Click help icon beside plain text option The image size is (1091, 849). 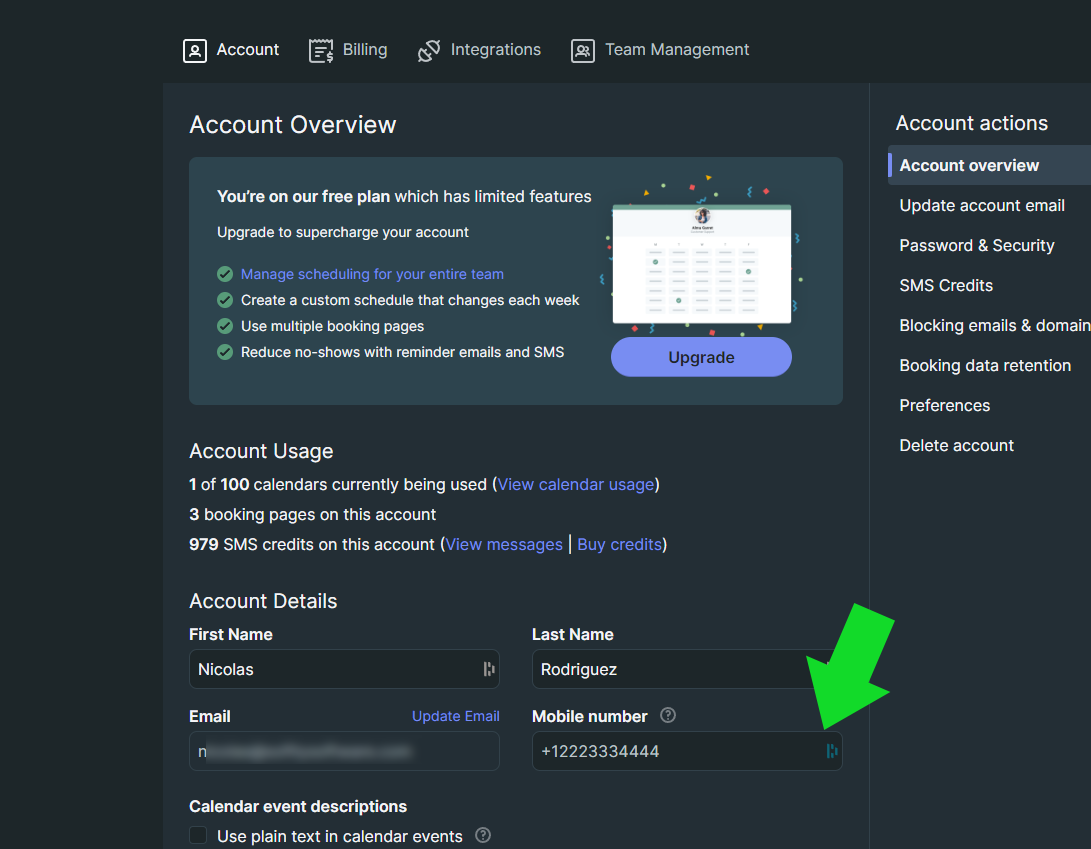[483, 835]
